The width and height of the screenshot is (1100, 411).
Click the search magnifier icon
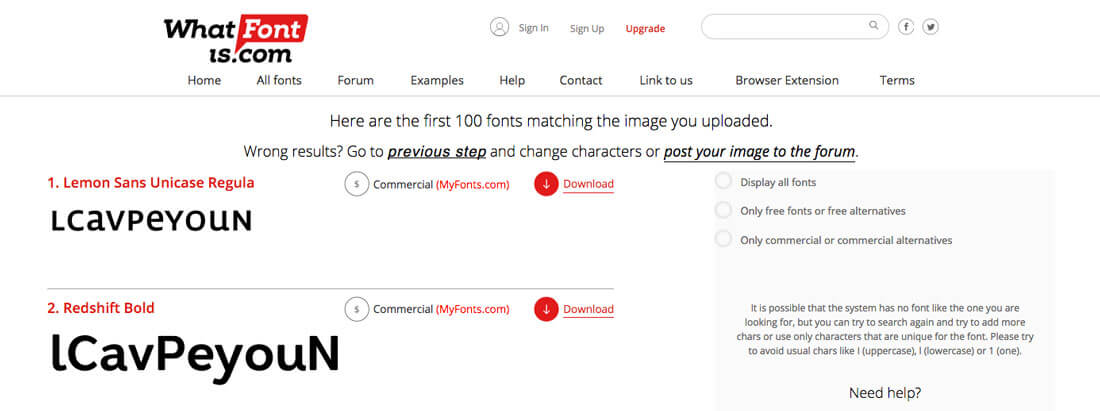874,26
